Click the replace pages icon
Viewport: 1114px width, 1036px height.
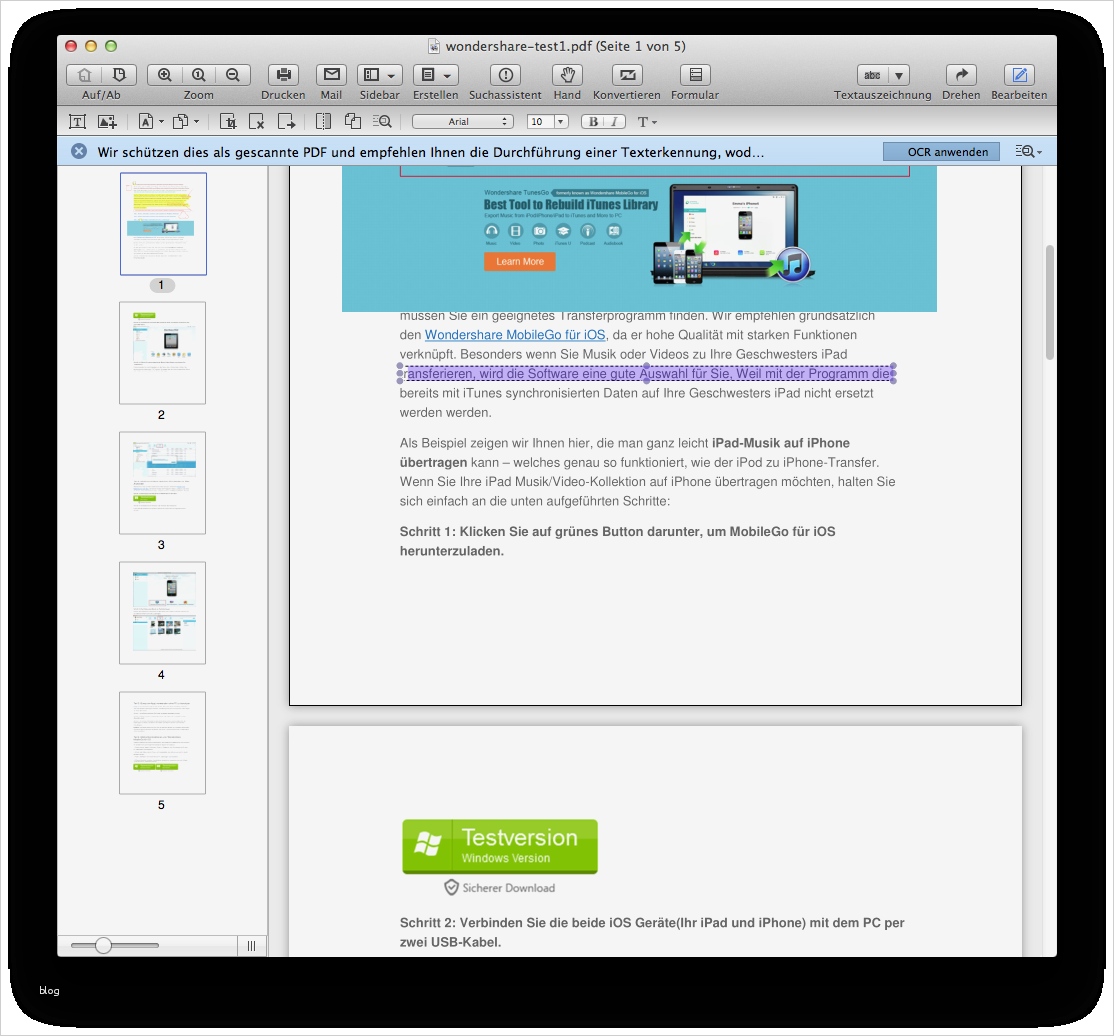point(352,122)
